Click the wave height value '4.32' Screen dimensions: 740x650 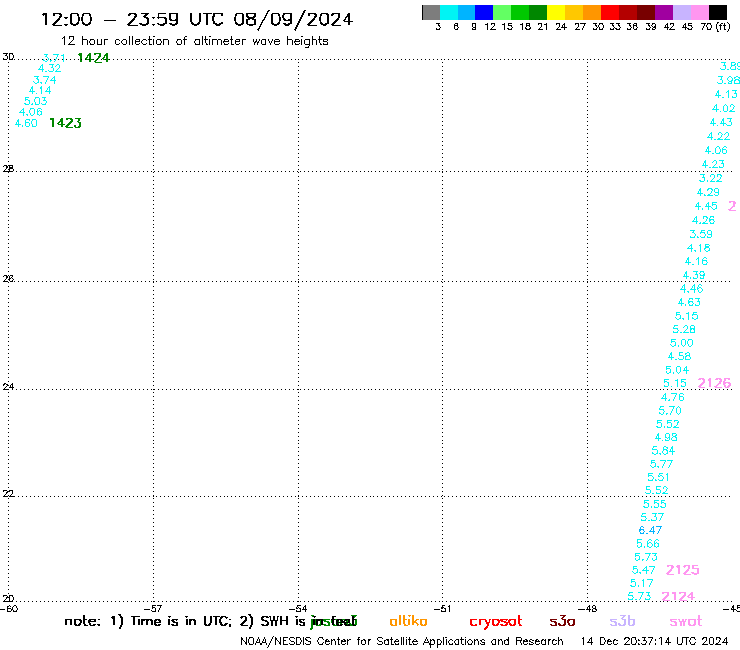click(x=49, y=68)
